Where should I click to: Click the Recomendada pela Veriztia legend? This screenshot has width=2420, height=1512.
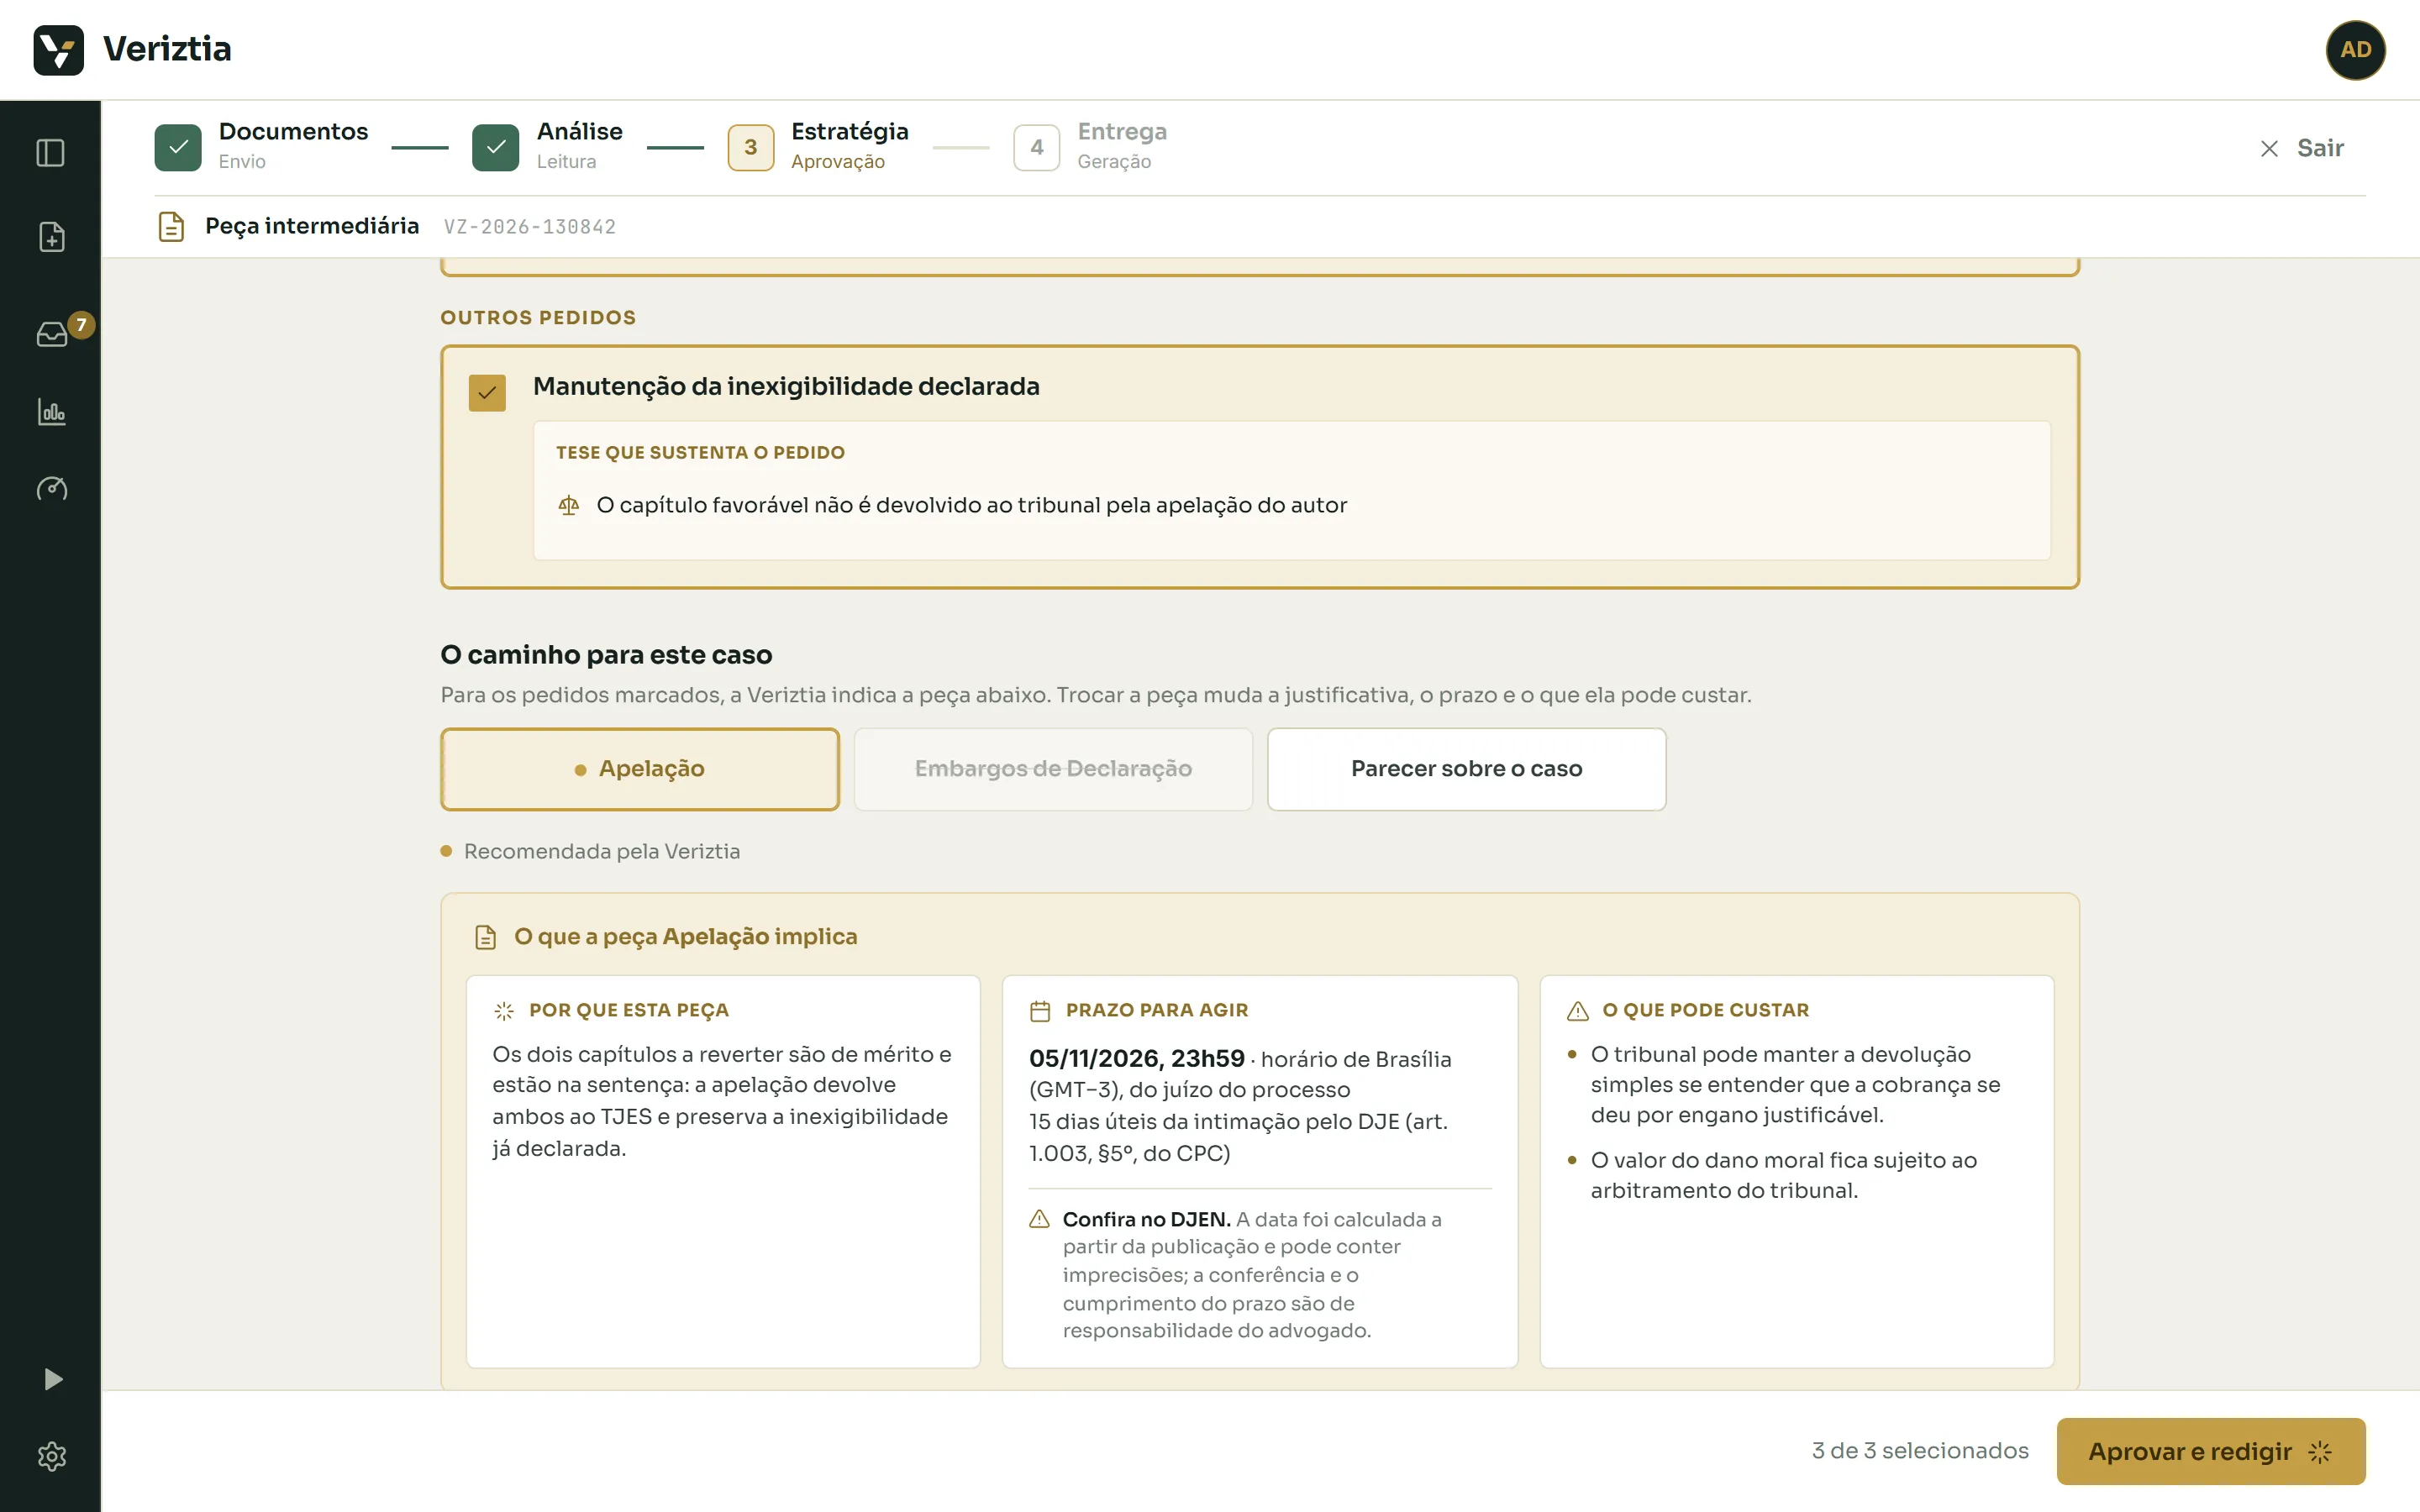click(x=590, y=851)
